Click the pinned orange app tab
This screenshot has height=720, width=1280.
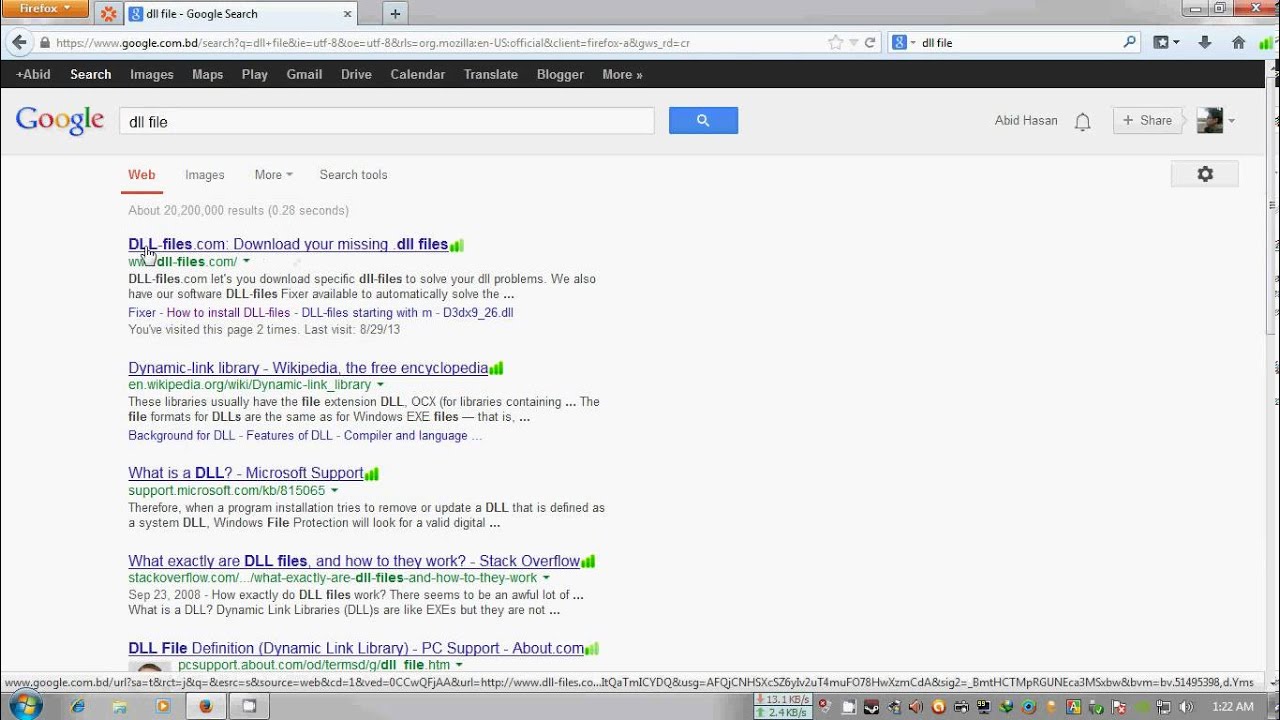coord(108,14)
